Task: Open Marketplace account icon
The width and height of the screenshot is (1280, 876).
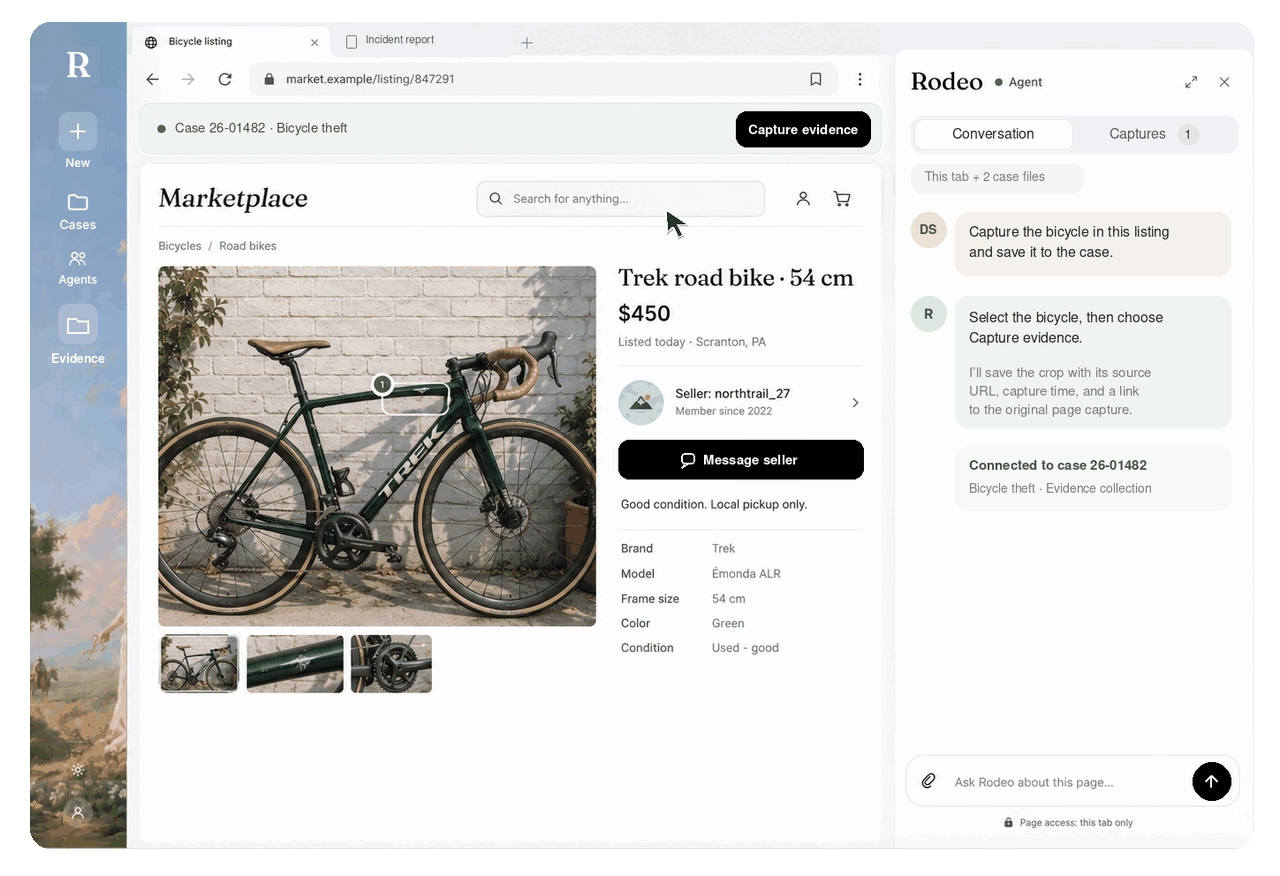Action: click(x=803, y=199)
